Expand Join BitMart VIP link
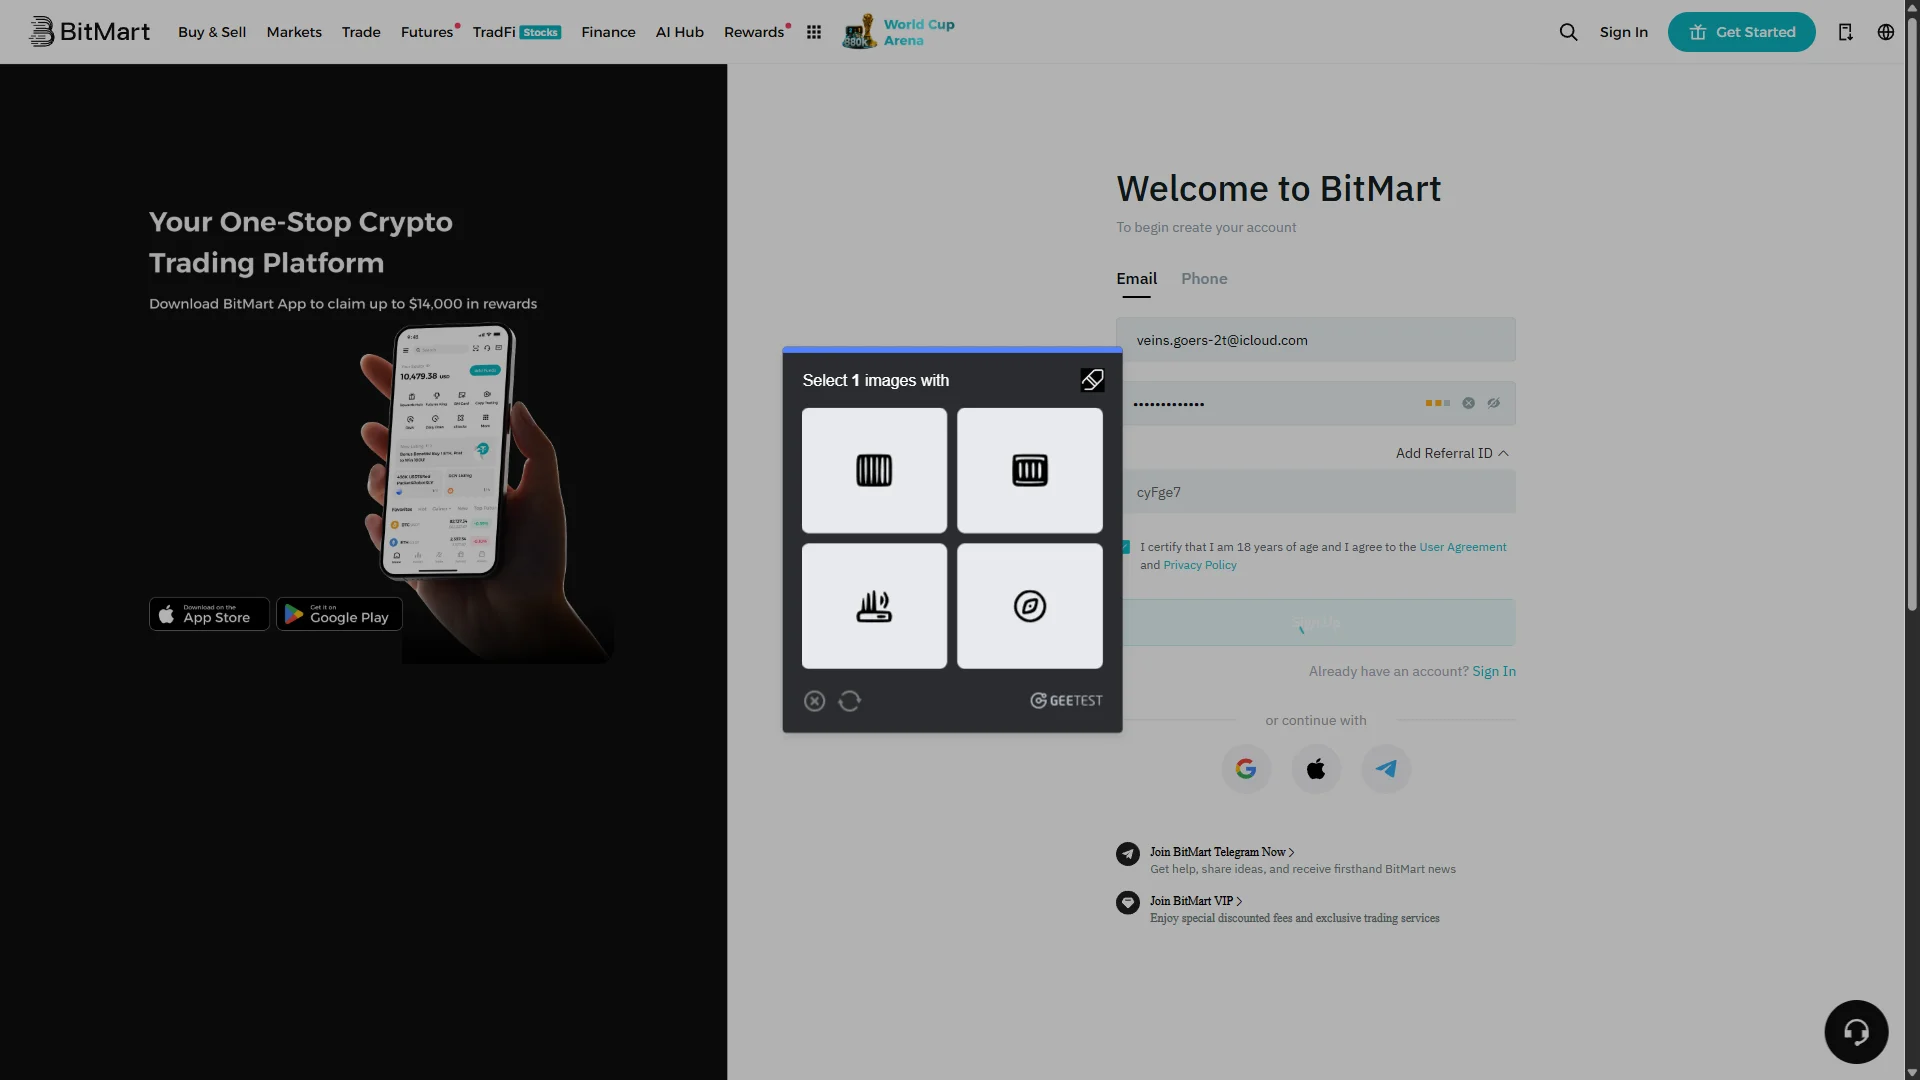The height and width of the screenshot is (1080, 1920). coord(1196,901)
